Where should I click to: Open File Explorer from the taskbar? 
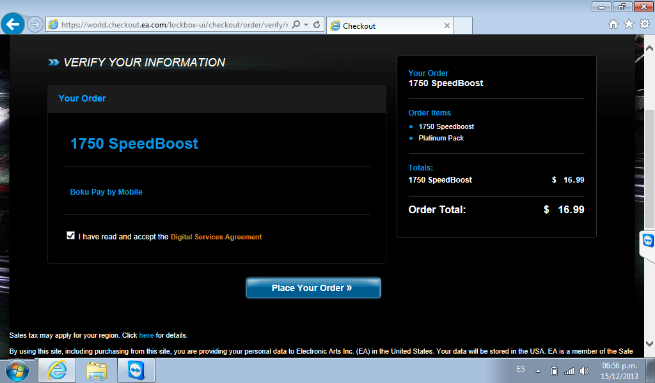pyautogui.click(x=96, y=370)
